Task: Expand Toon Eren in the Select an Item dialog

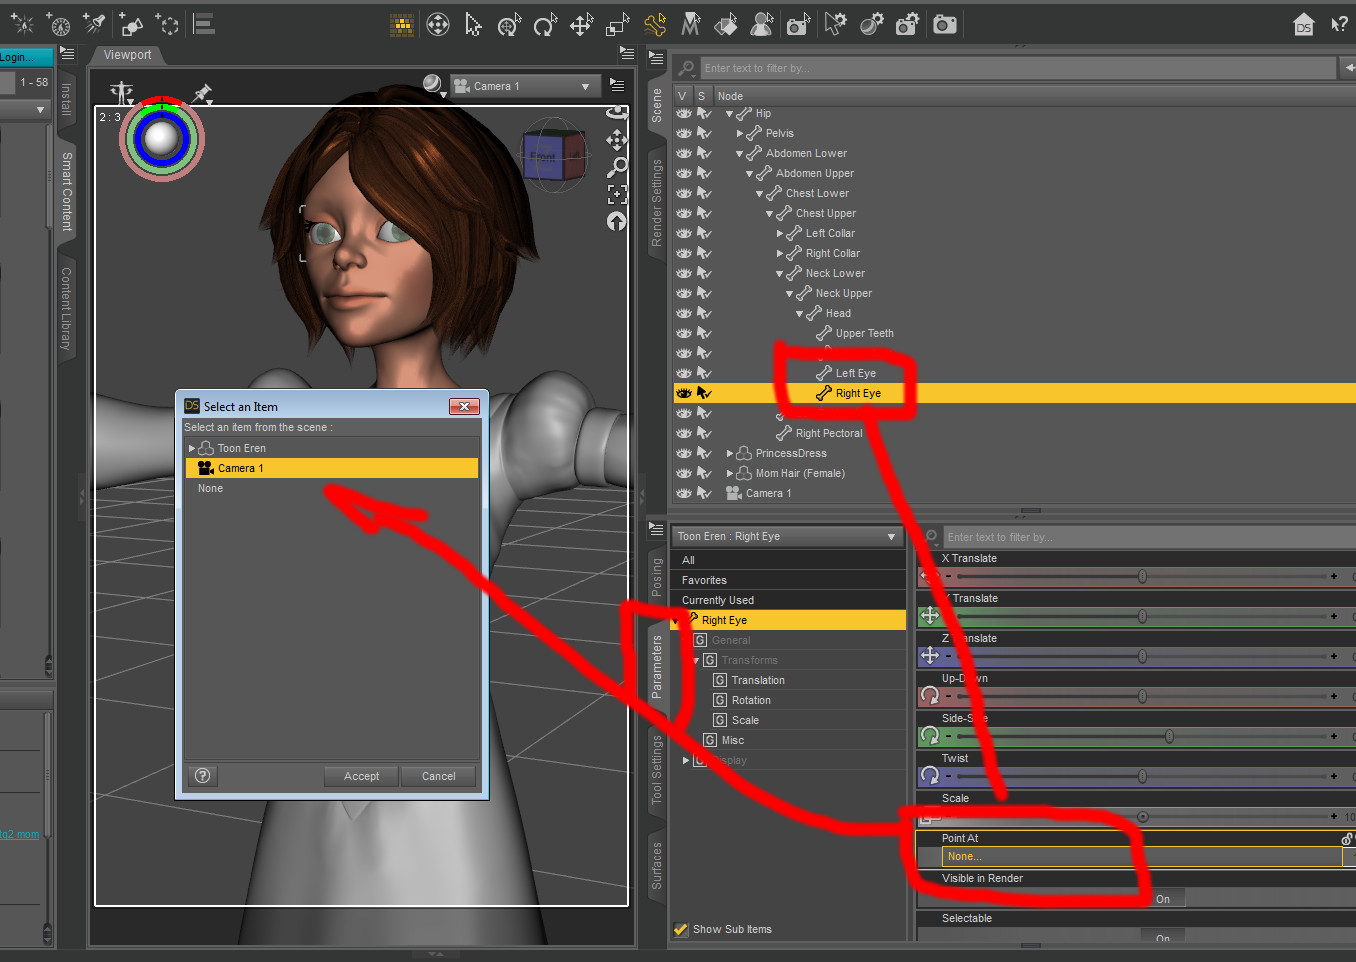Action: pyautogui.click(x=192, y=449)
